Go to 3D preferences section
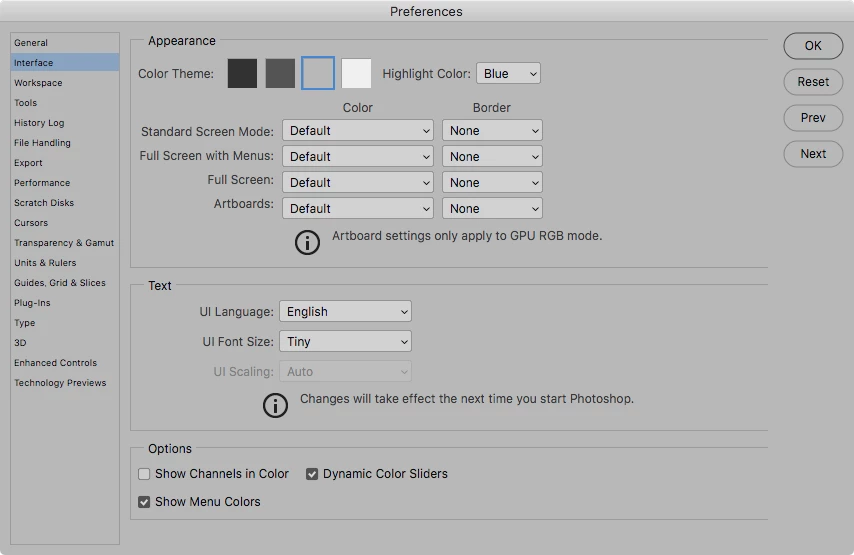This screenshot has width=854, height=555. click(65, 343)
